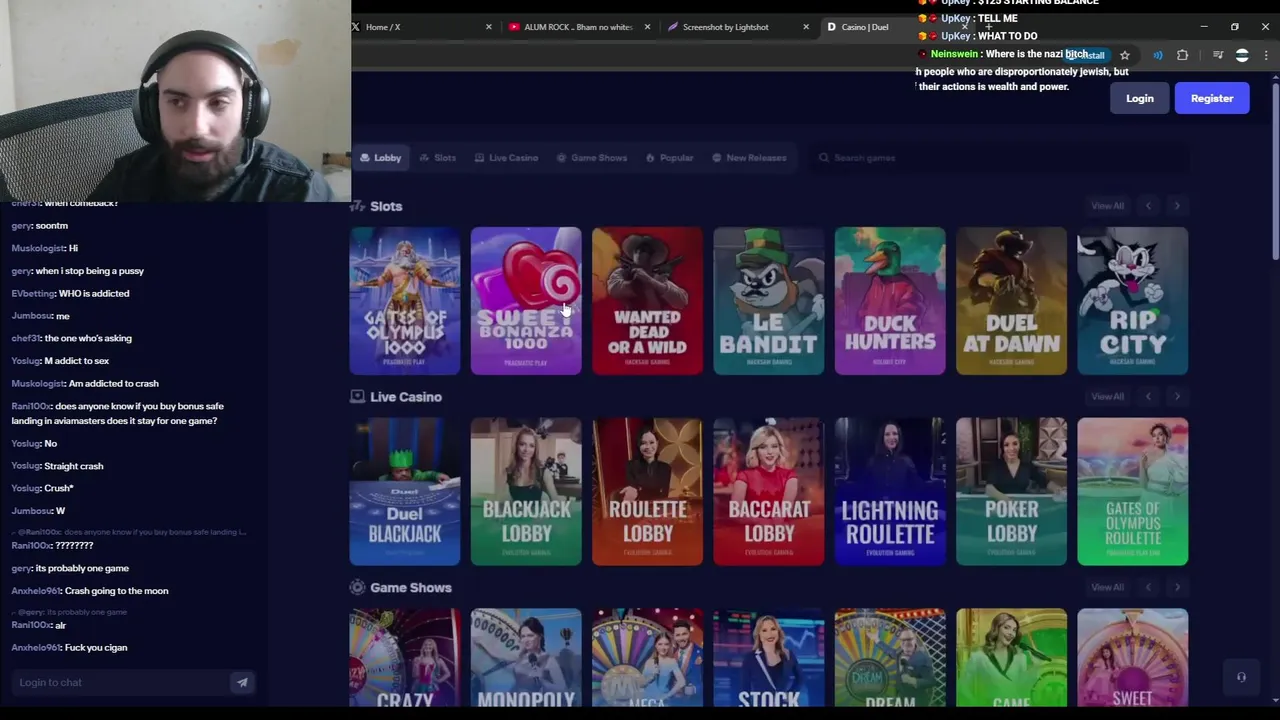
Task: Click the Install chip in address bar
Action: pyautogui.click(x=1087, y=55)
